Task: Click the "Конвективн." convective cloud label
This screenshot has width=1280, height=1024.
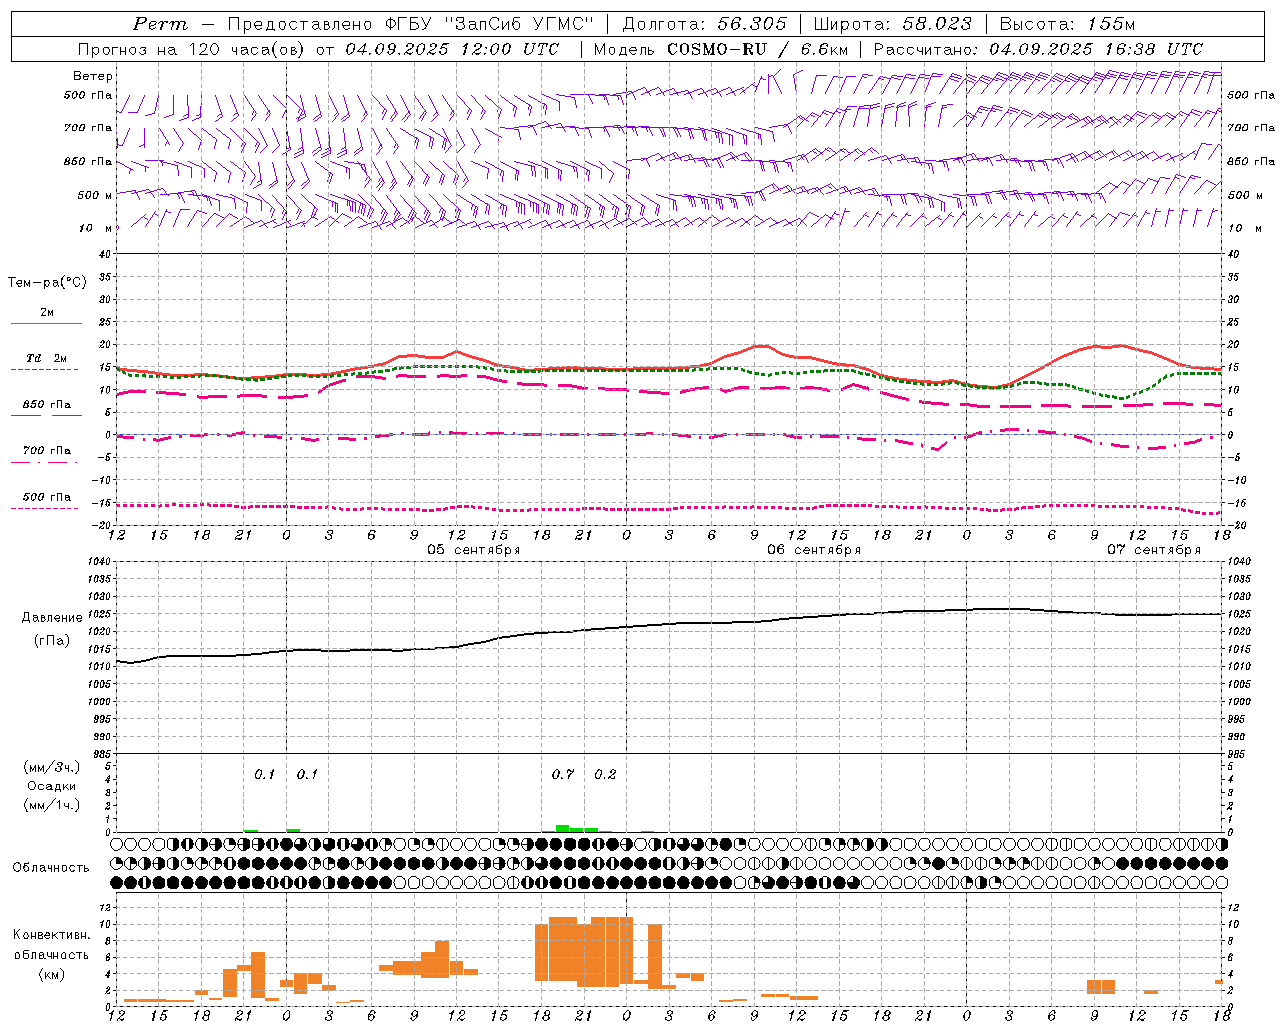Action: [x=52, y=935]
